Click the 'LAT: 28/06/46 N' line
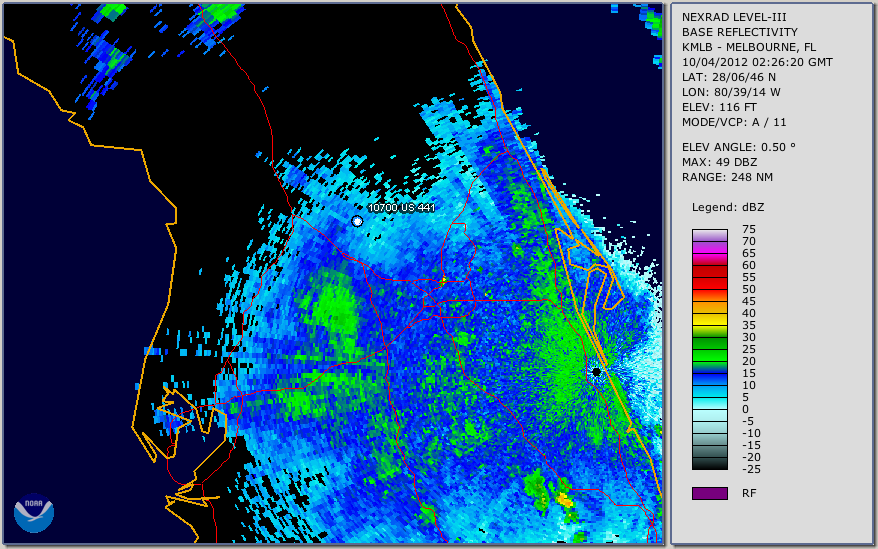This screenshot has width=878, height=549. click(728, 77)
